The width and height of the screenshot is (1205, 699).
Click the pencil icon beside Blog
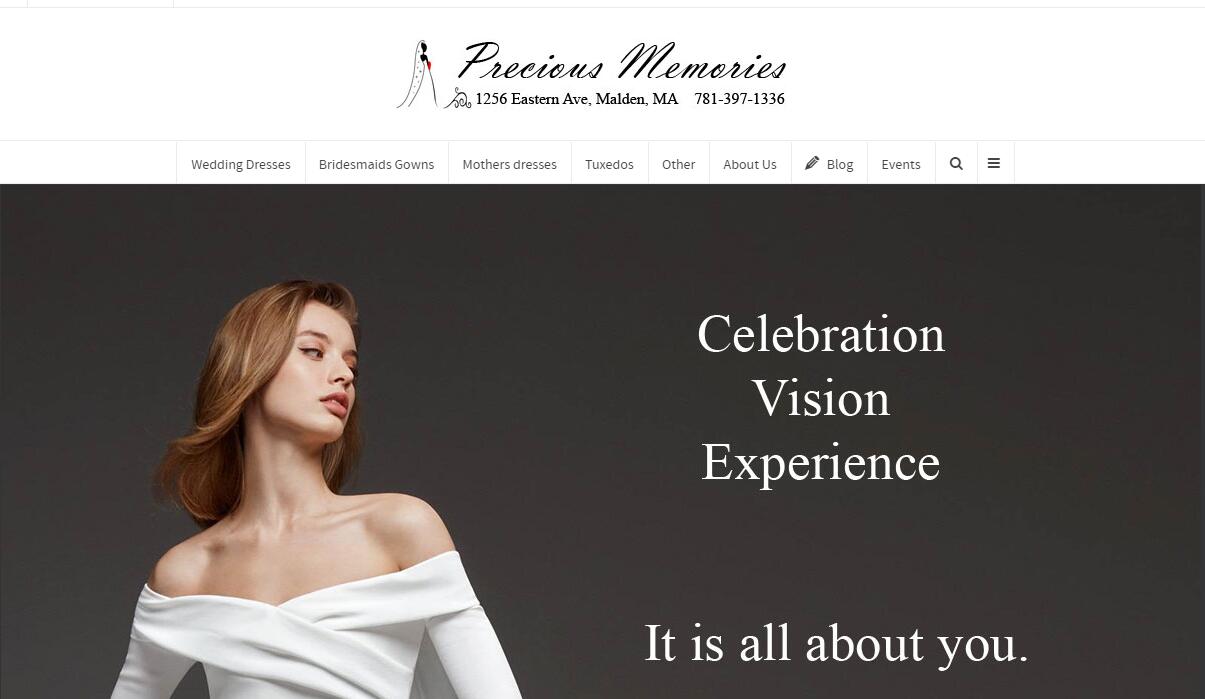coord(812,163)
